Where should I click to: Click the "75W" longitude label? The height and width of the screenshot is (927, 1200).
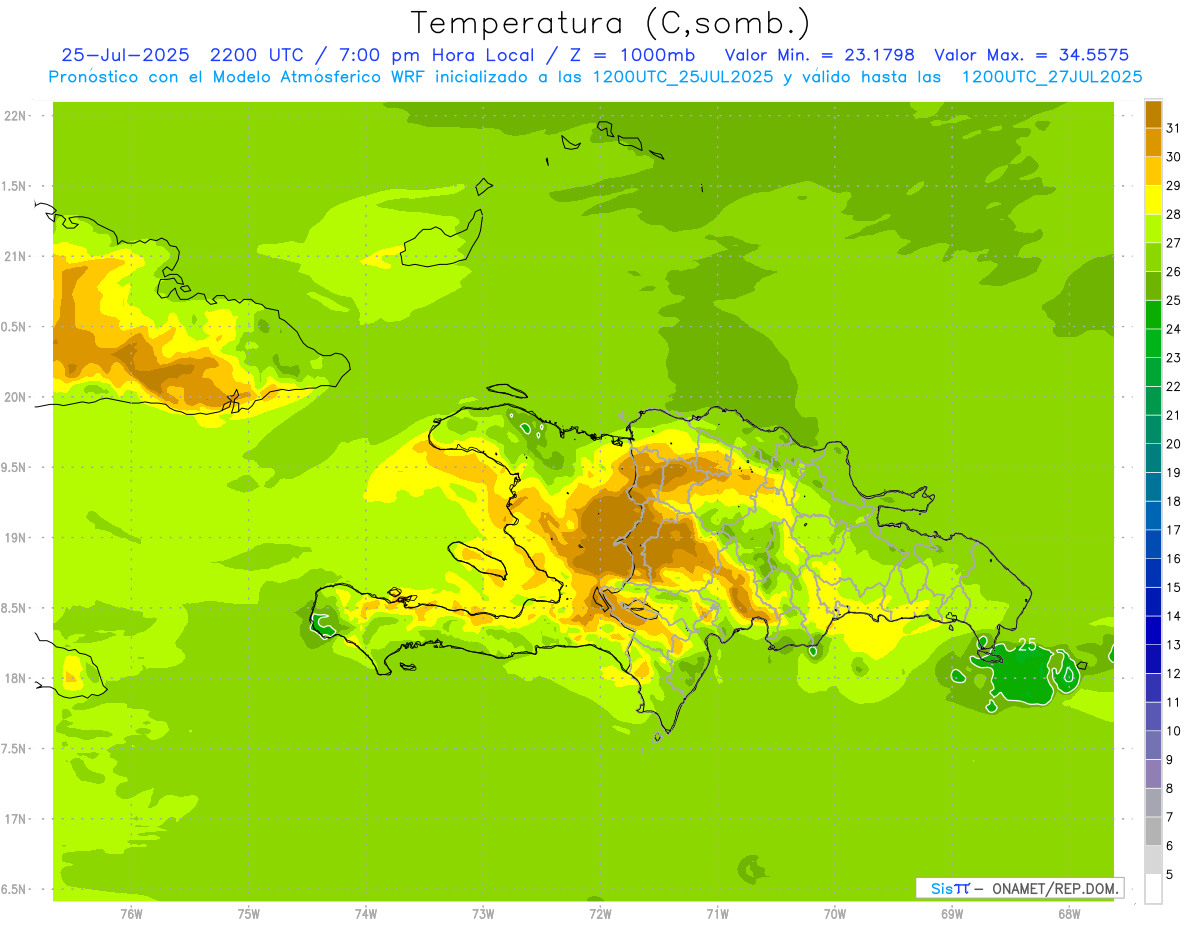249,913
